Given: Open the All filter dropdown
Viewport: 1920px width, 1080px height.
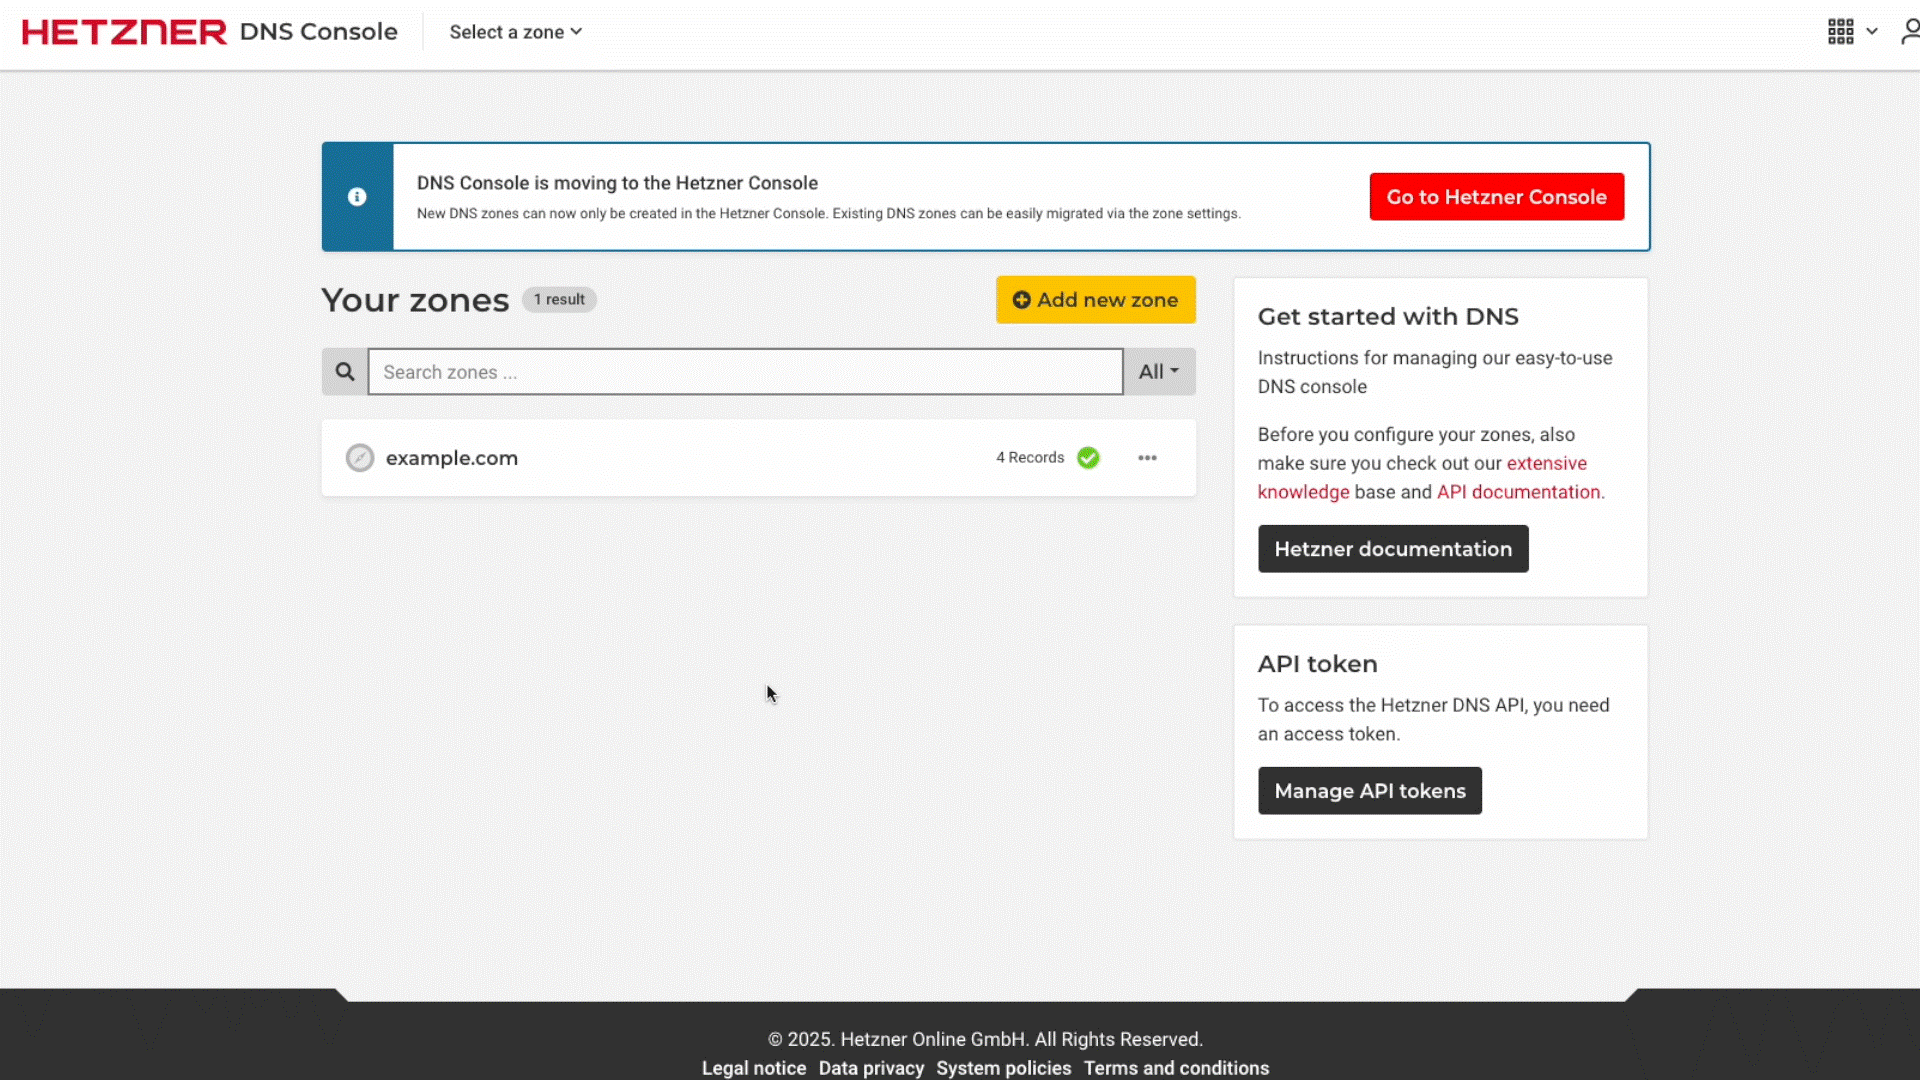Looking at the screenshot, I should point(1158,372).
